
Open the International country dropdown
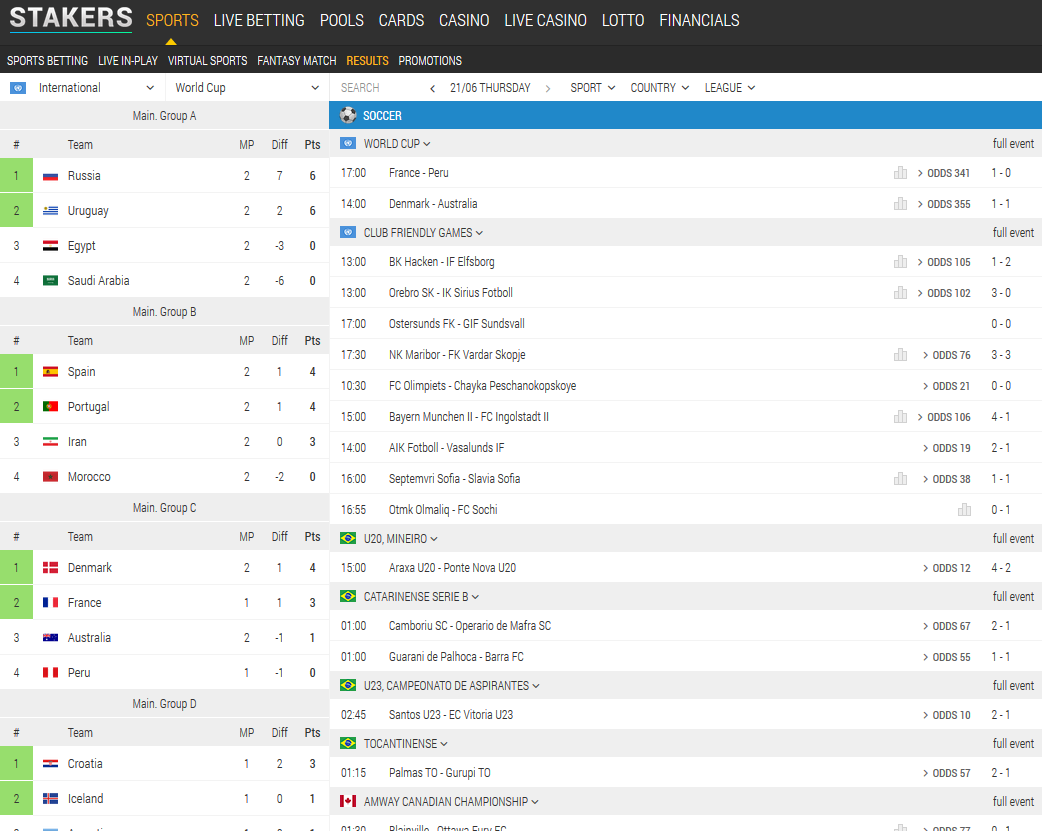click(82, 88)
